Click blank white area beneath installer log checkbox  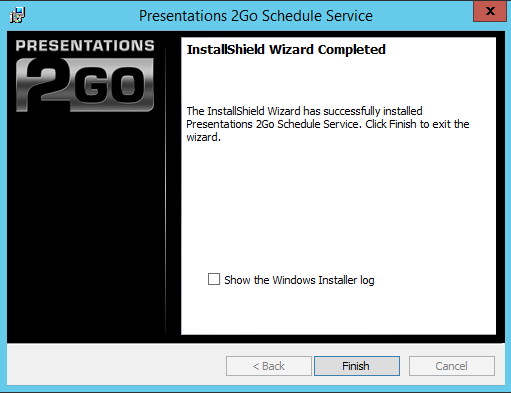click(338, 312)
